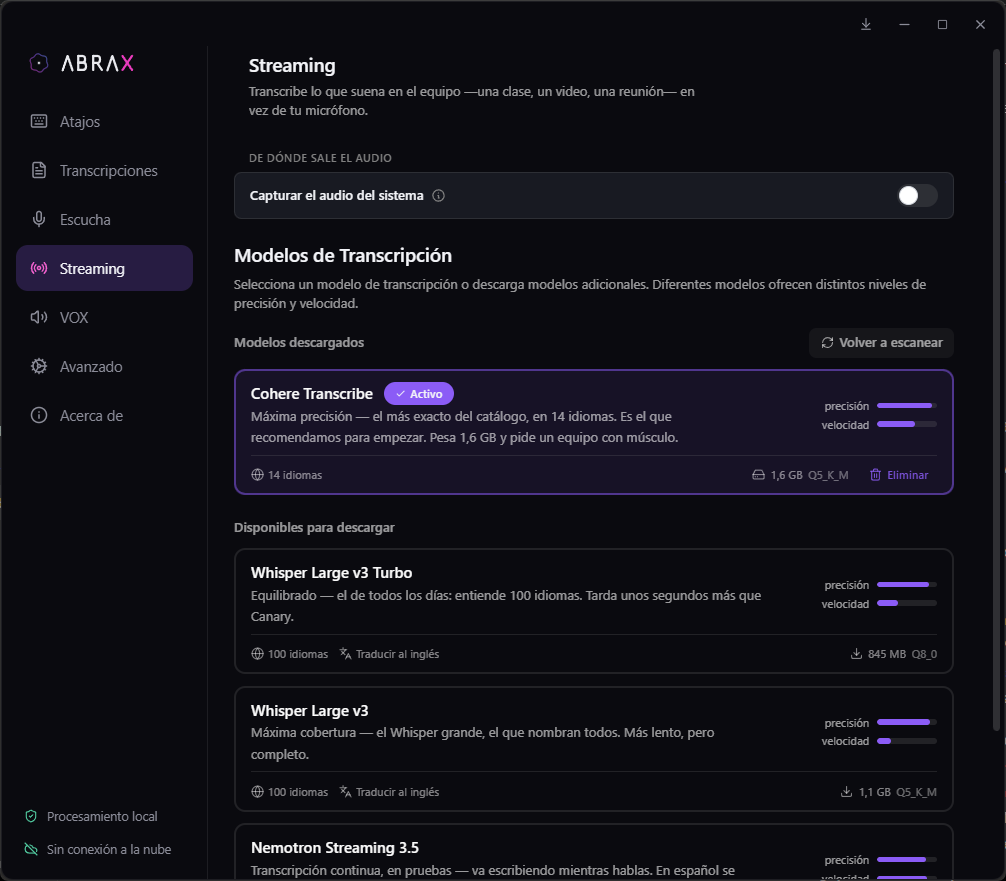Click translate icon in Whisper Large v3 Turbo card
Screen dimensions: 1006x881
(345, 654)
